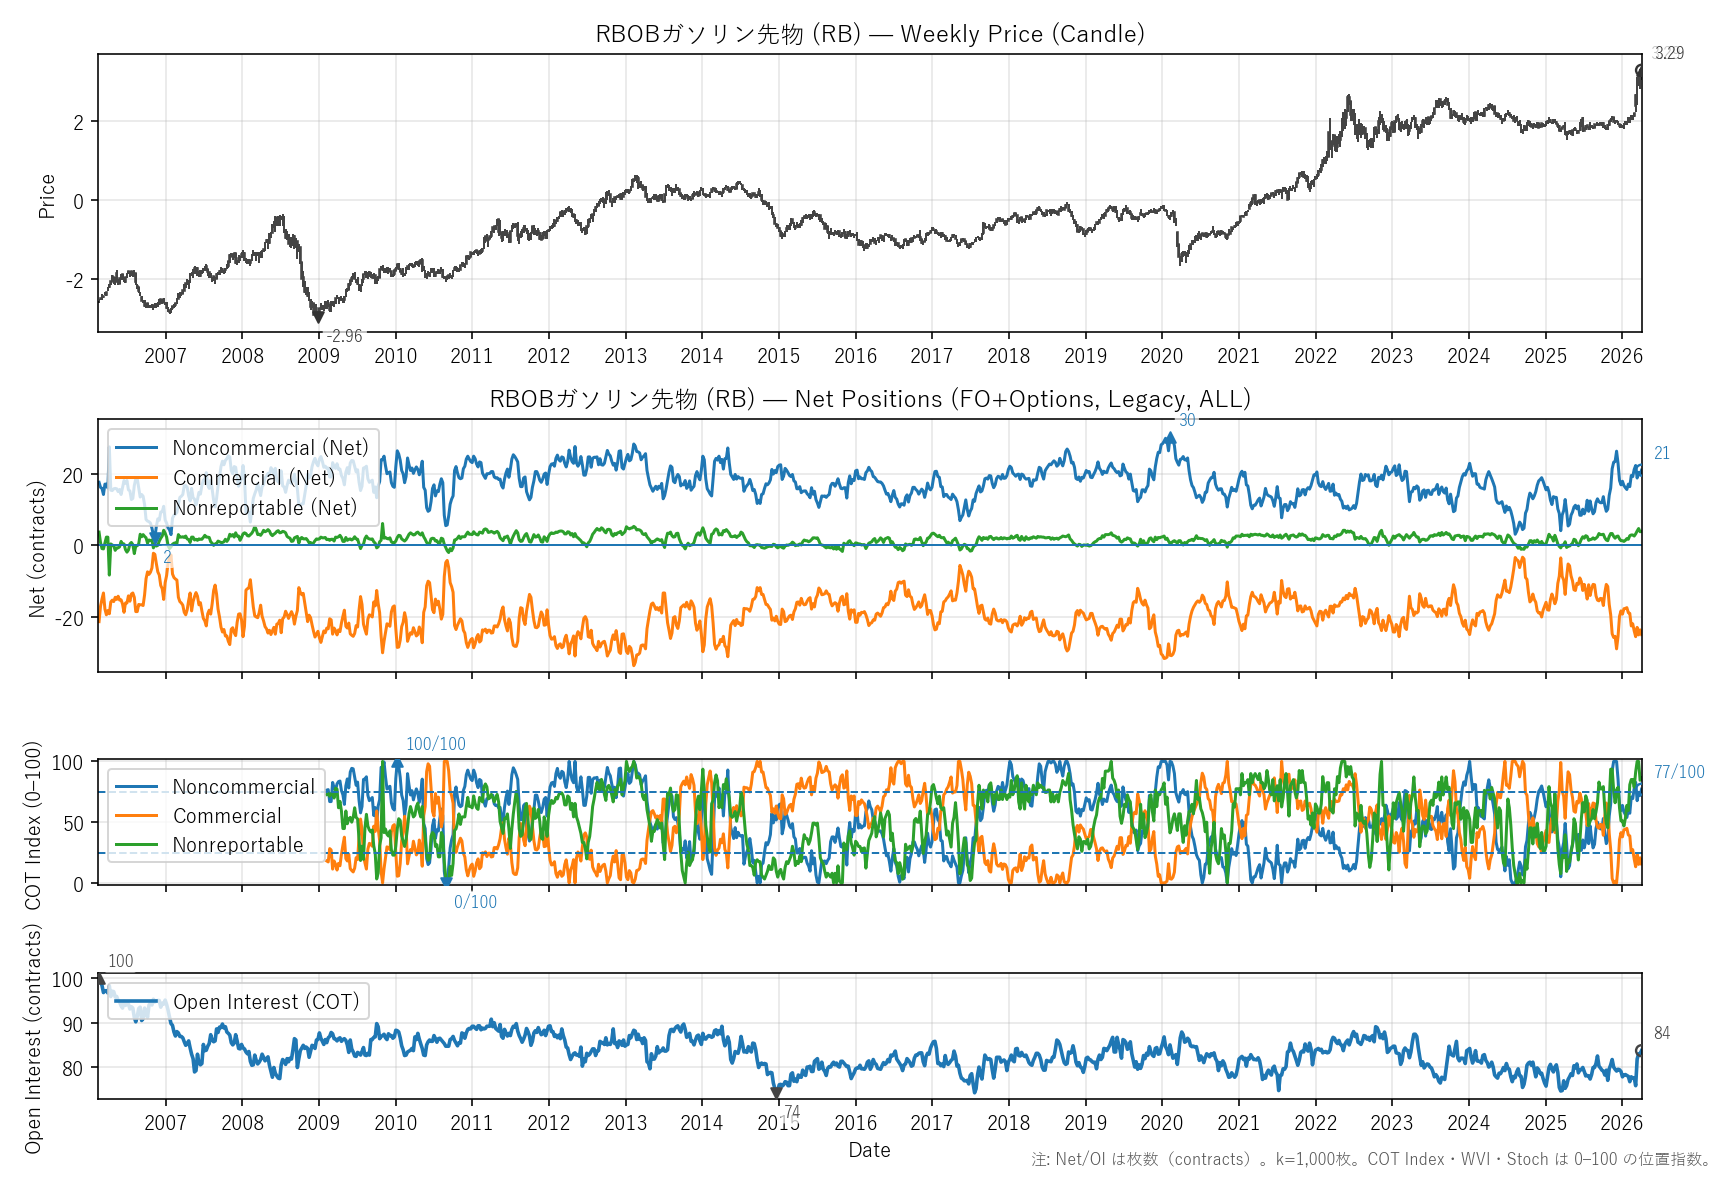Click the Commercial entry in the COT Index legend

tap(227, 816)
